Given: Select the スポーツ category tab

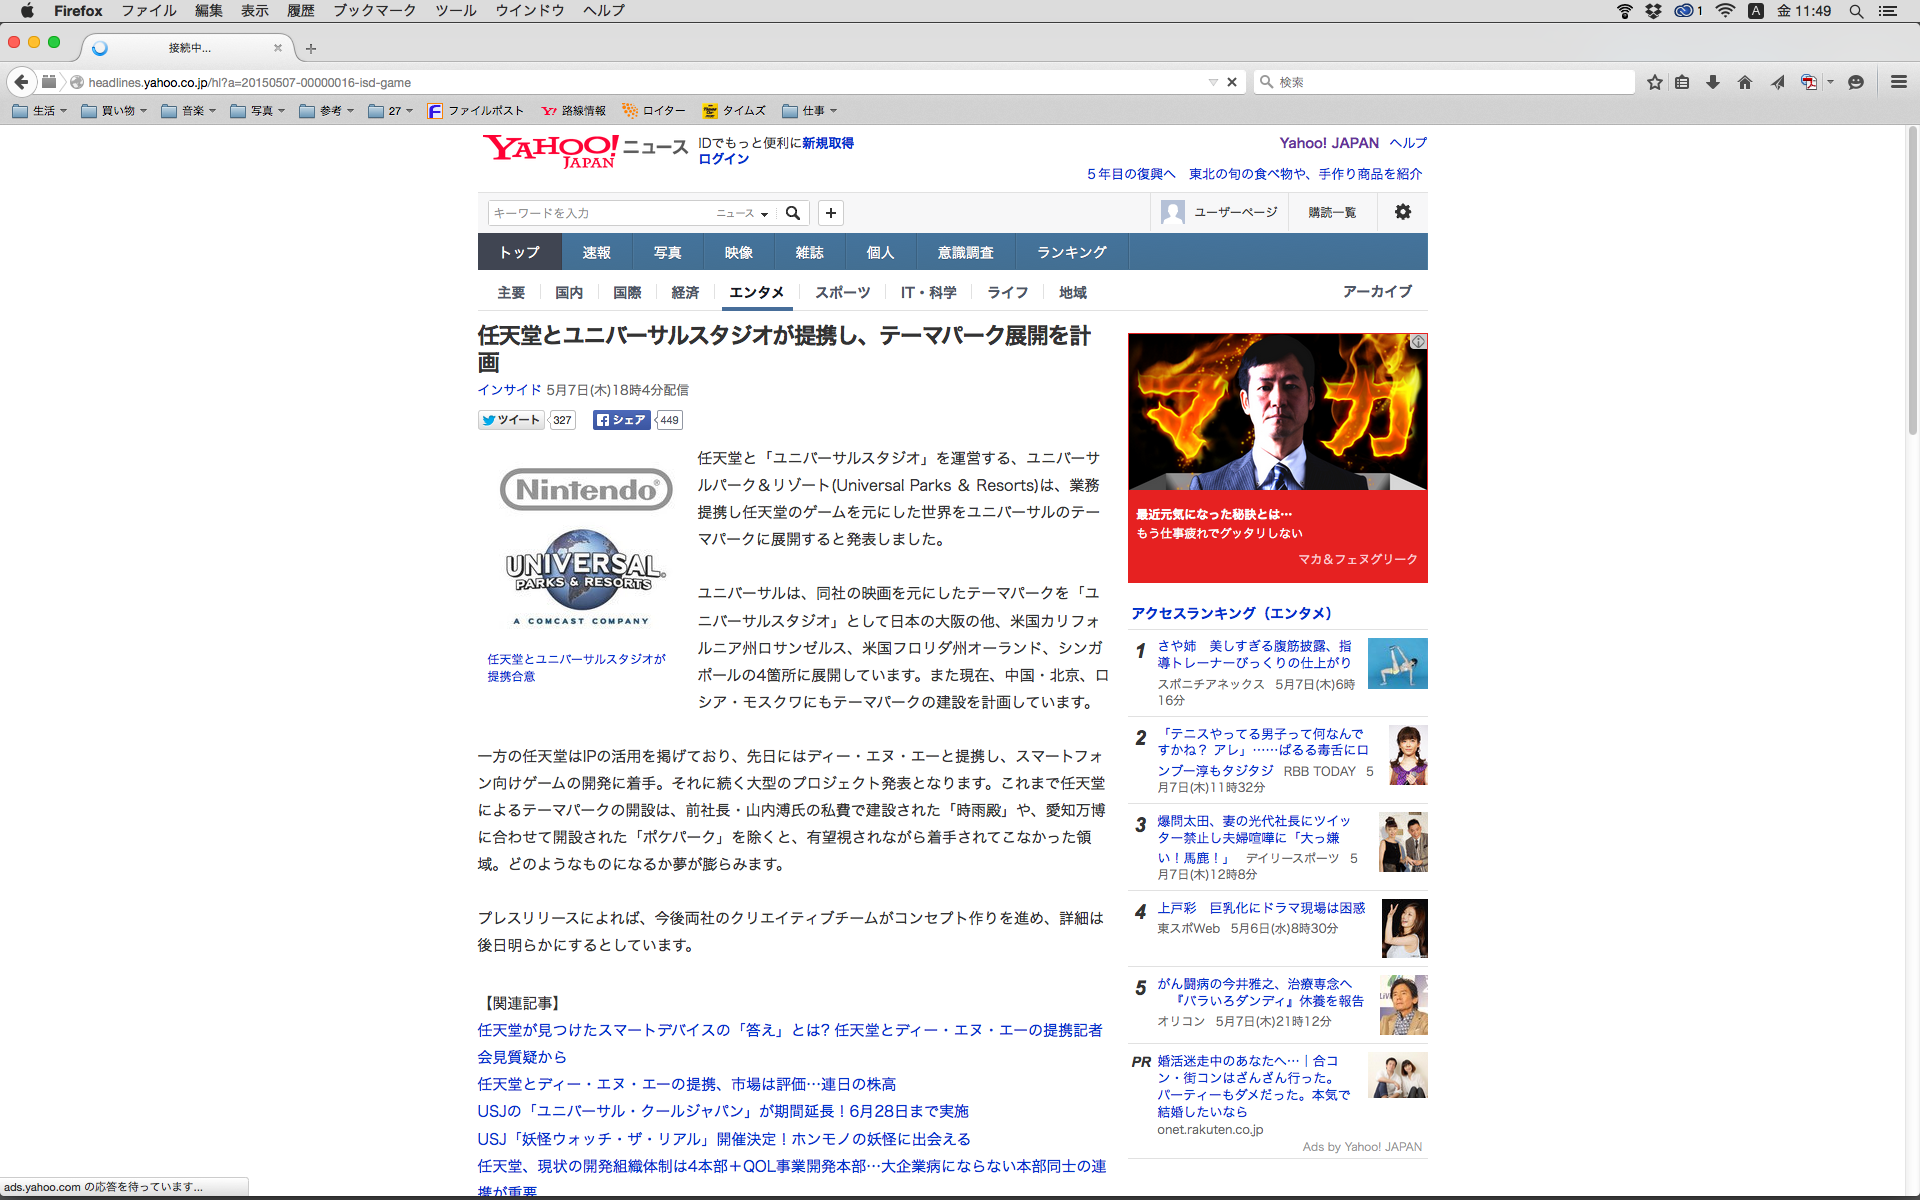Looking at the screenshot, I should pyautogui.click(x=842, y=292).
